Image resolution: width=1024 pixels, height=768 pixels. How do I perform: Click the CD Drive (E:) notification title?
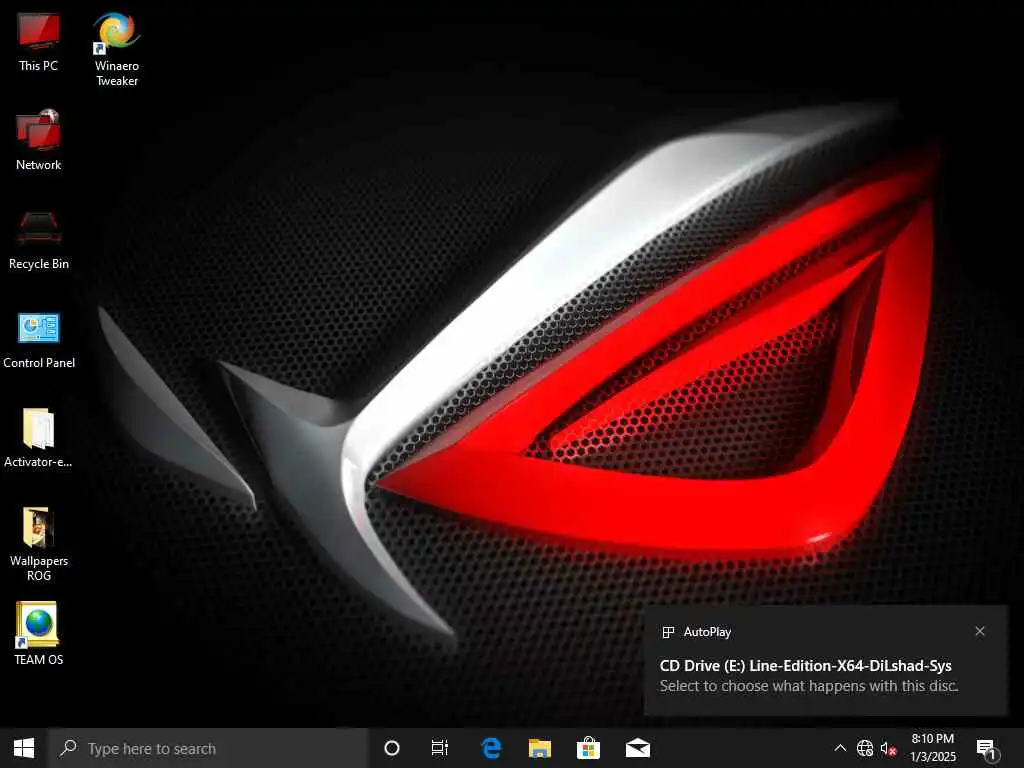pyautogui.click(x=805, y=665)
